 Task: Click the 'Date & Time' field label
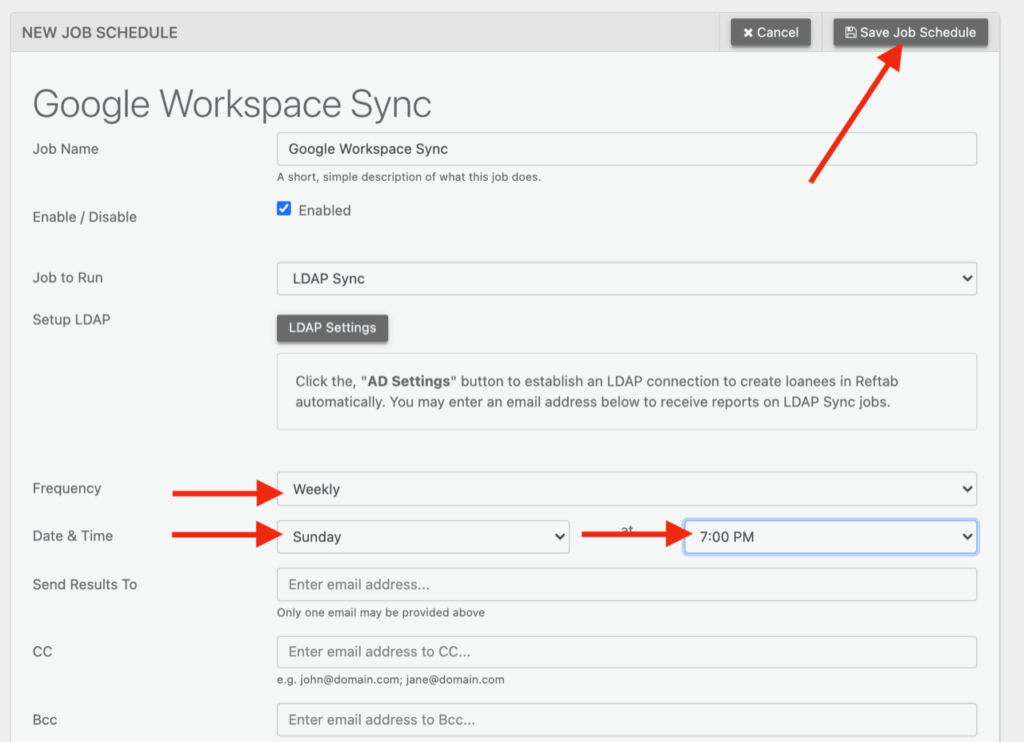coord(72,536)
